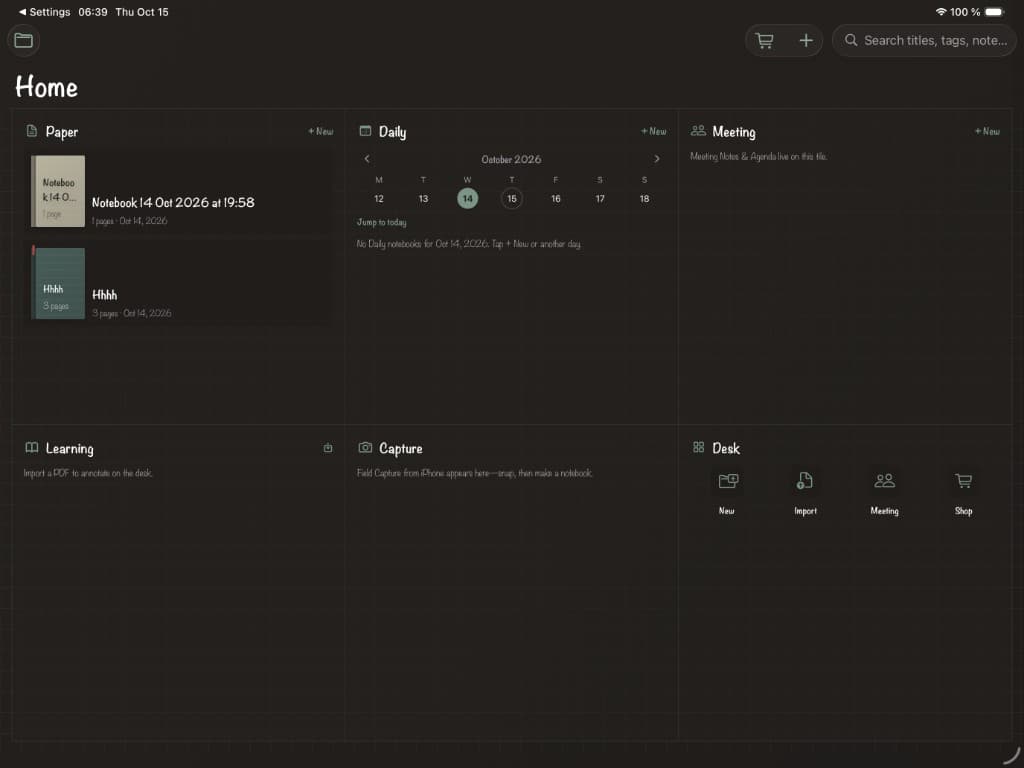Click the Desk grid icon
Image resolution: width=1024 pixels, height=768 pixels.
tap(698, 447)
